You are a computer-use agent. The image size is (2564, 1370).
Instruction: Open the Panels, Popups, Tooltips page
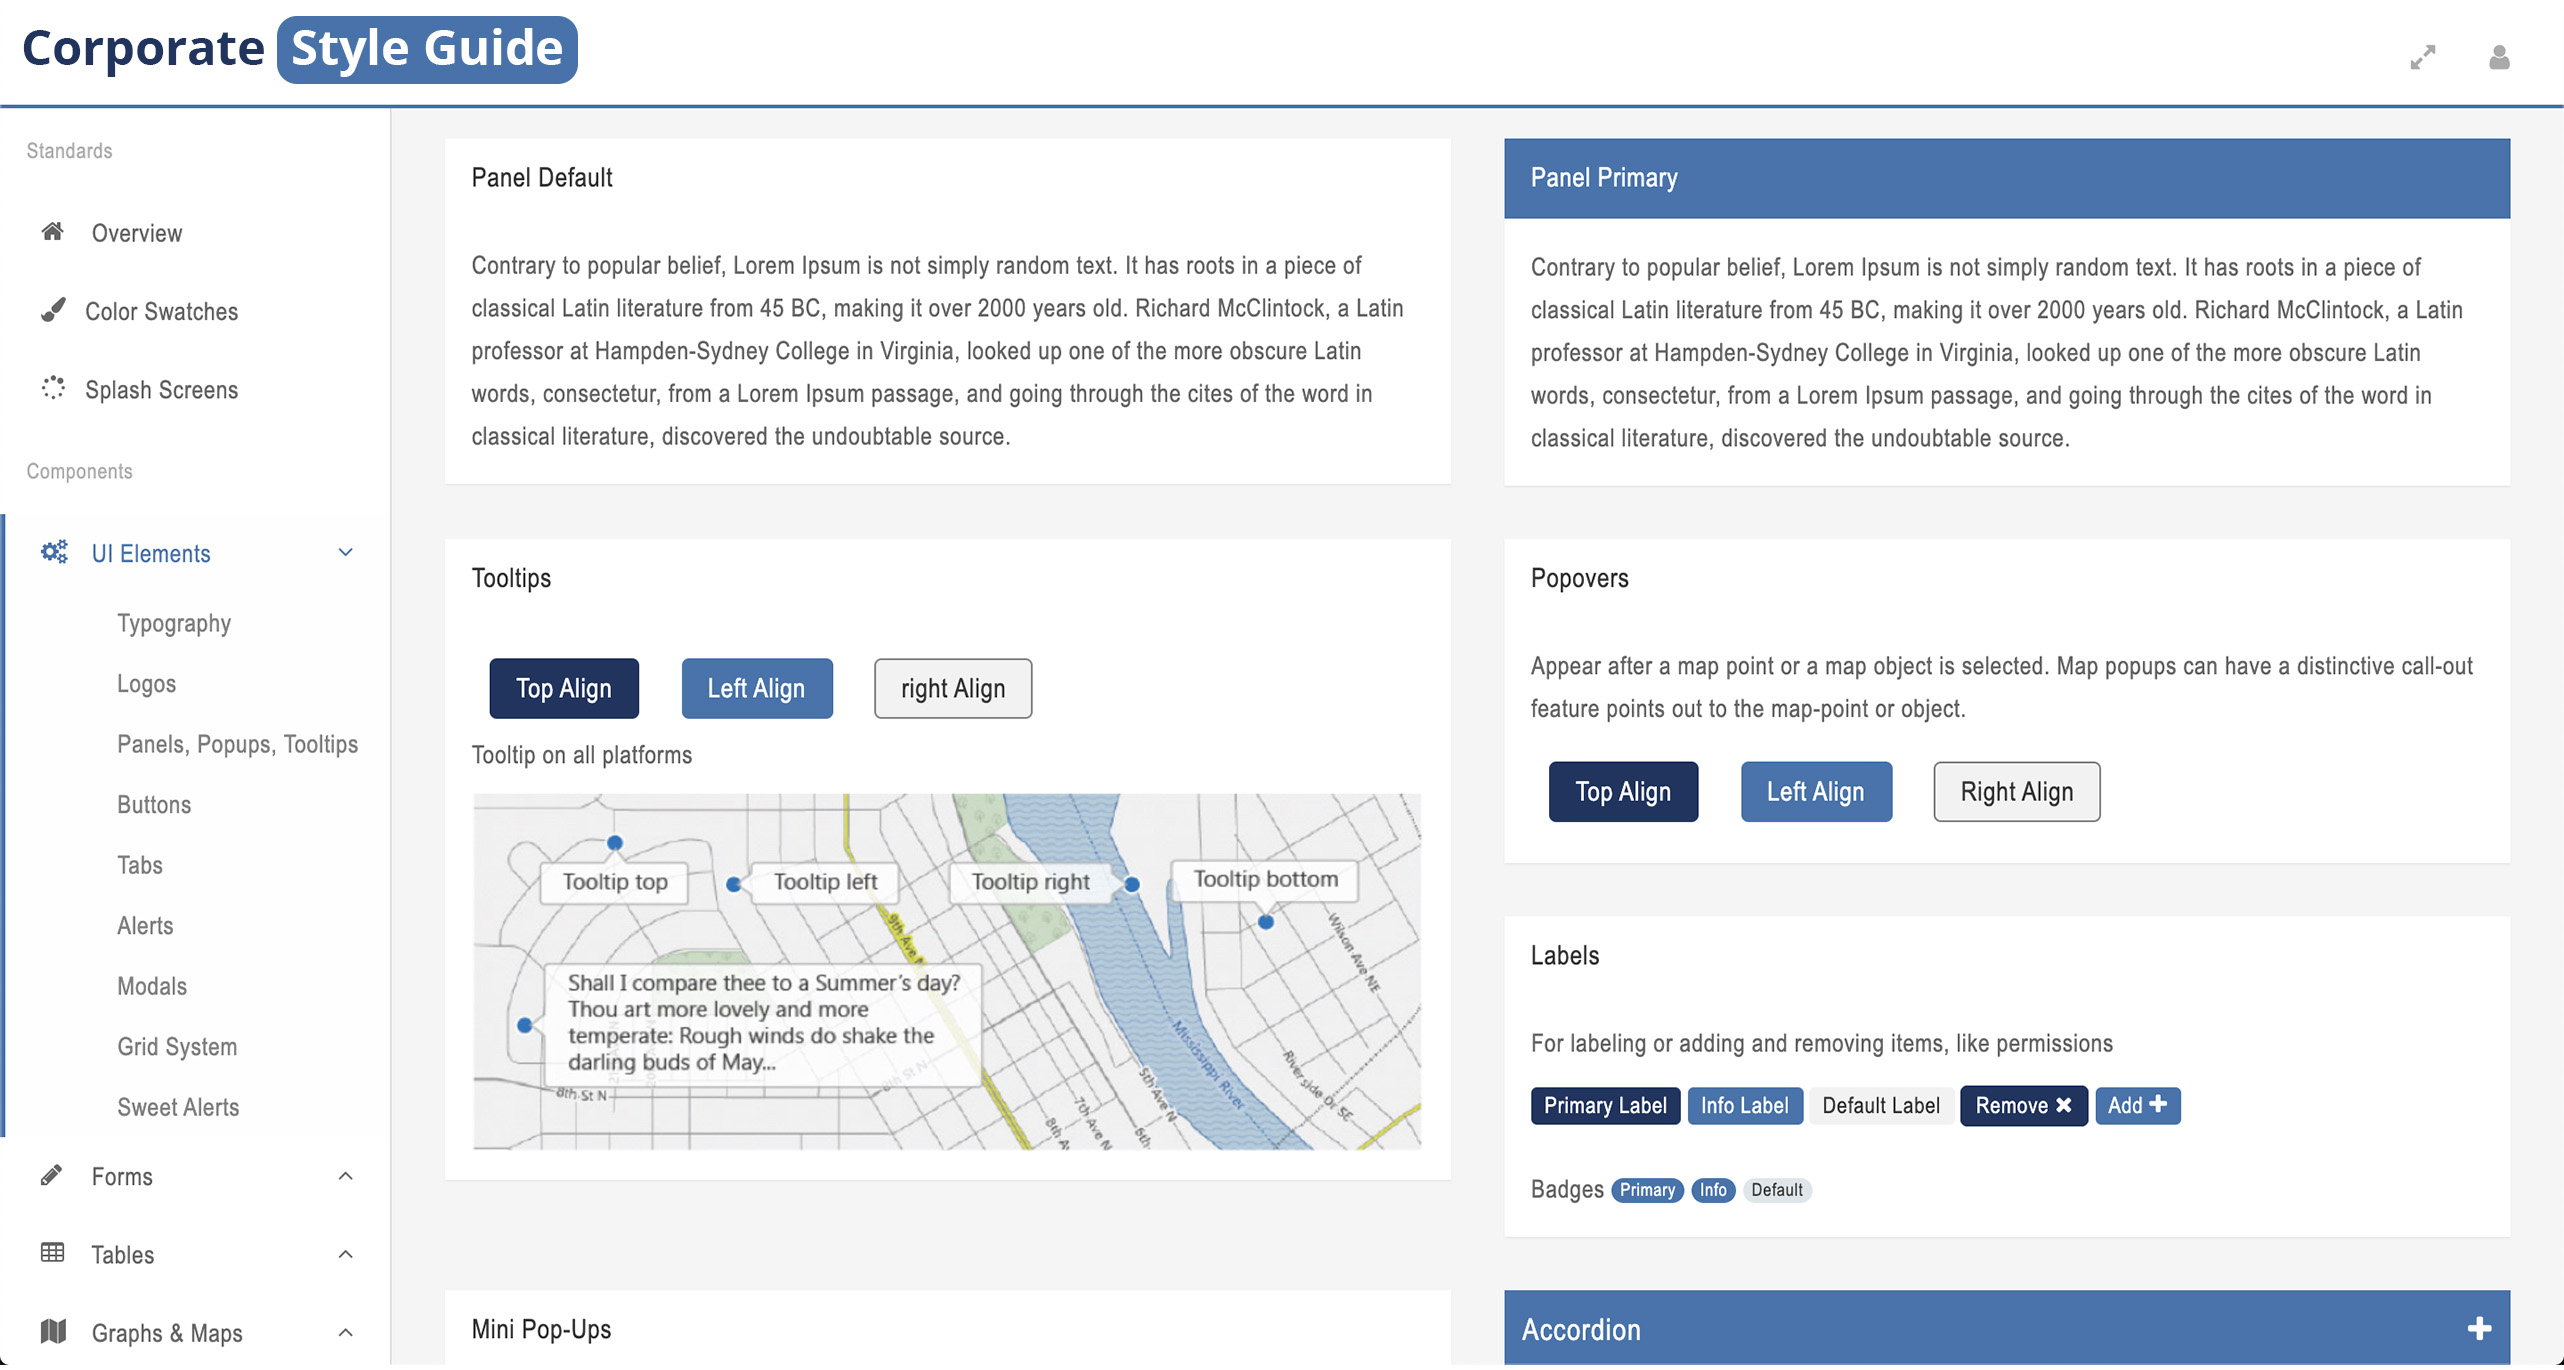(237, 744)
